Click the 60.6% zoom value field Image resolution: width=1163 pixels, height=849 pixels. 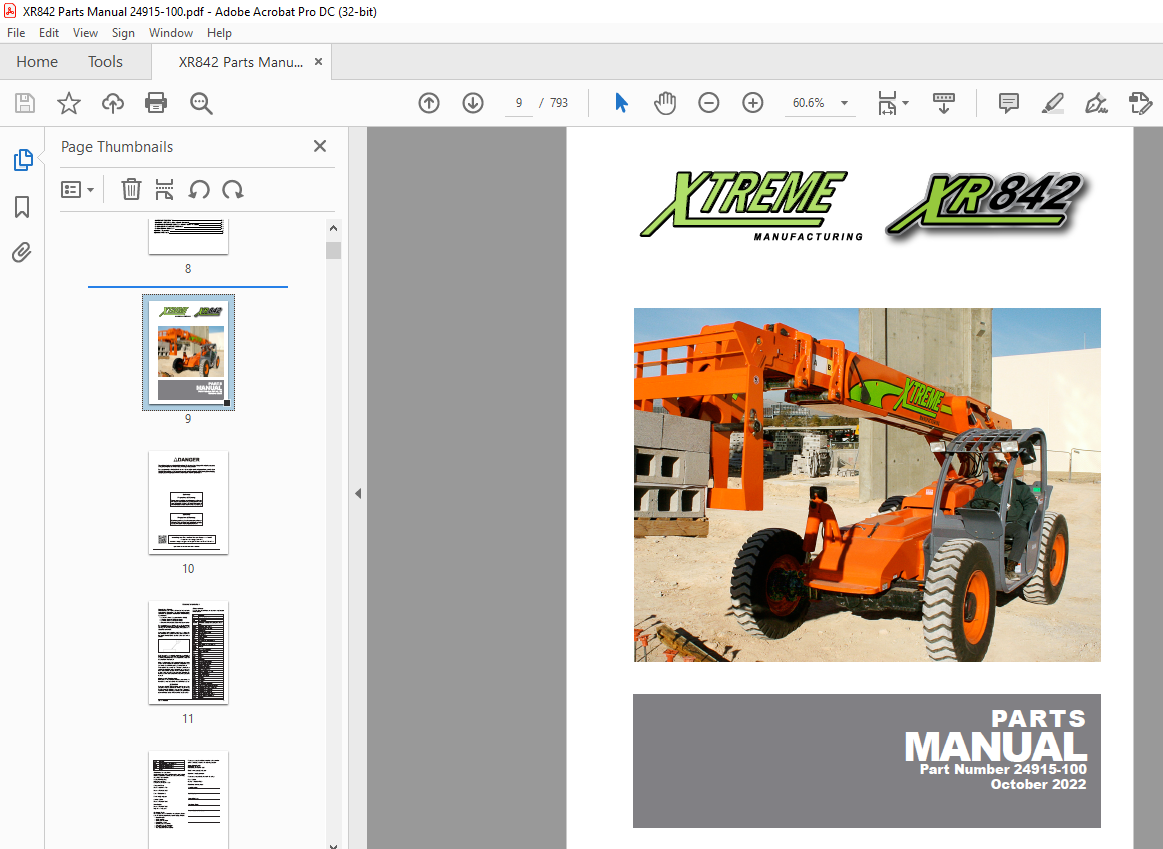(x=808, y=103)
